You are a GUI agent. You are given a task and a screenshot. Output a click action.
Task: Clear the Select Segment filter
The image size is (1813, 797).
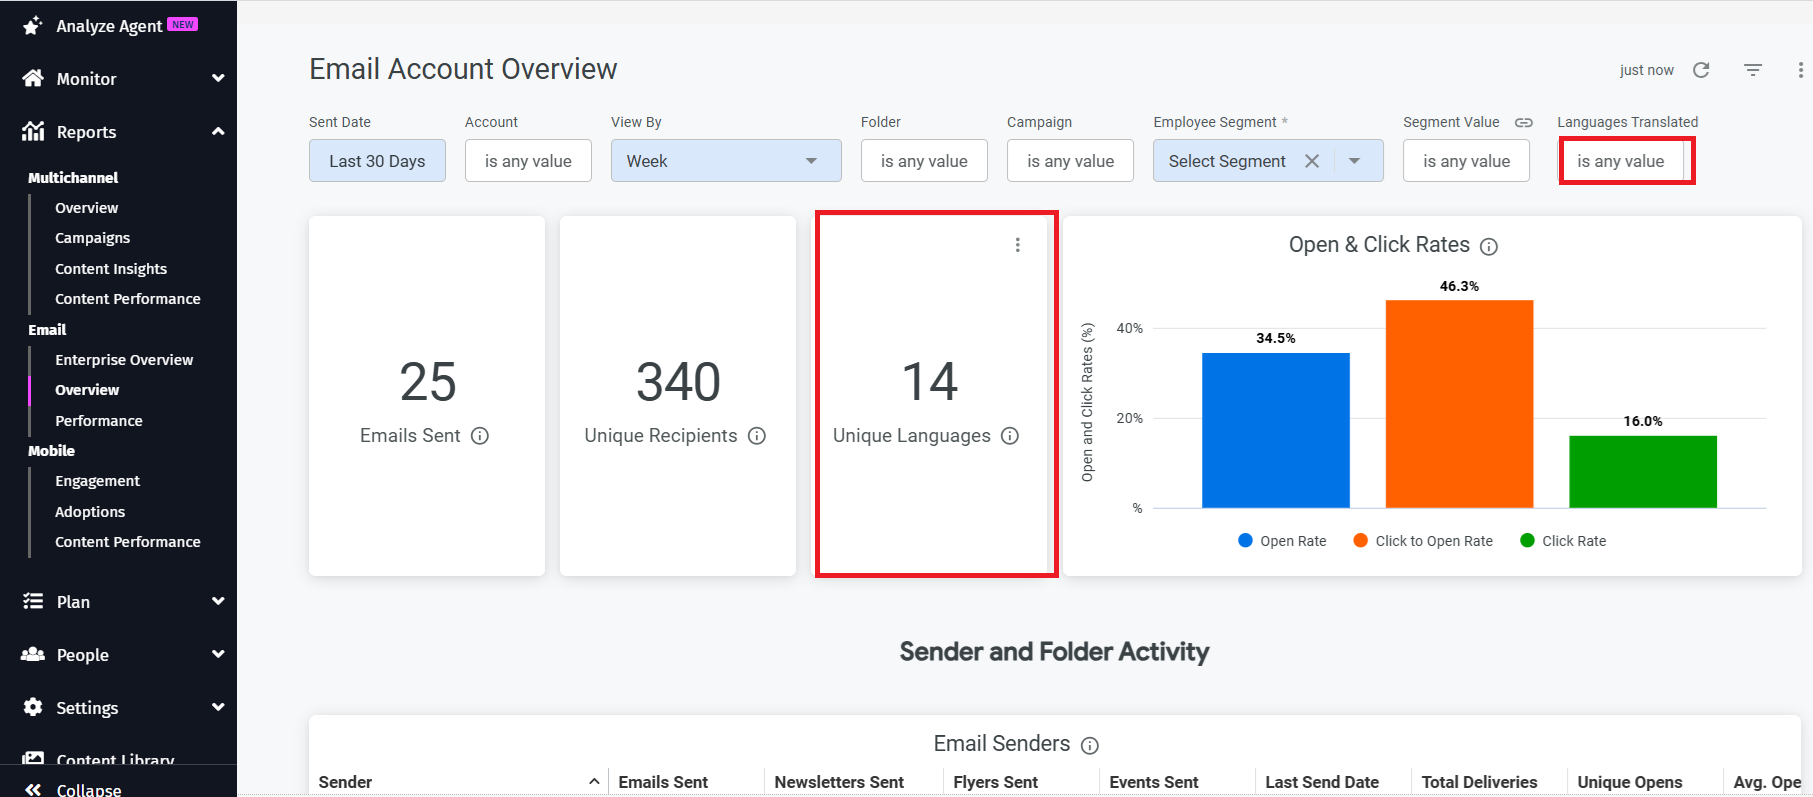tap(1312, 161)
